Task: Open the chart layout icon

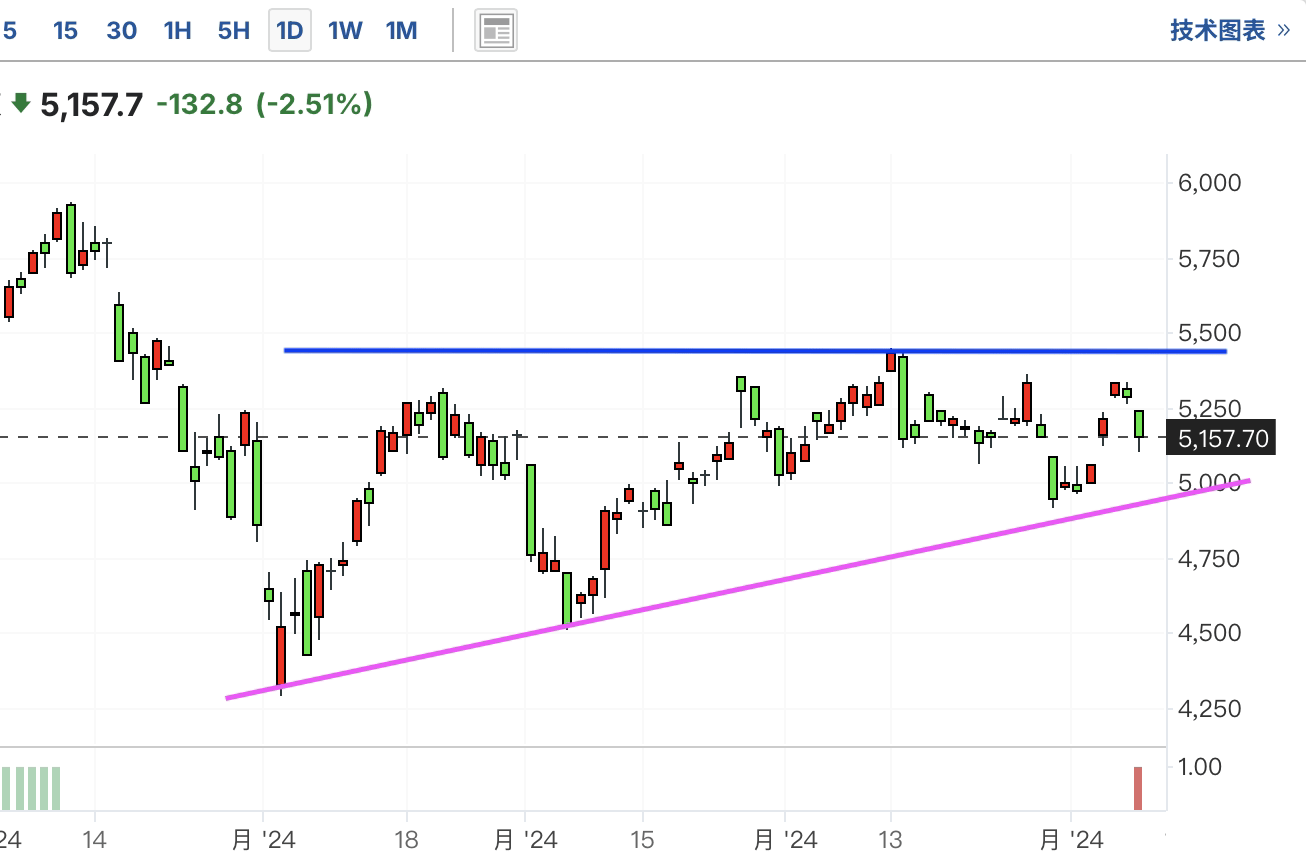Action: pyautogui.click(x=495, y=31)
